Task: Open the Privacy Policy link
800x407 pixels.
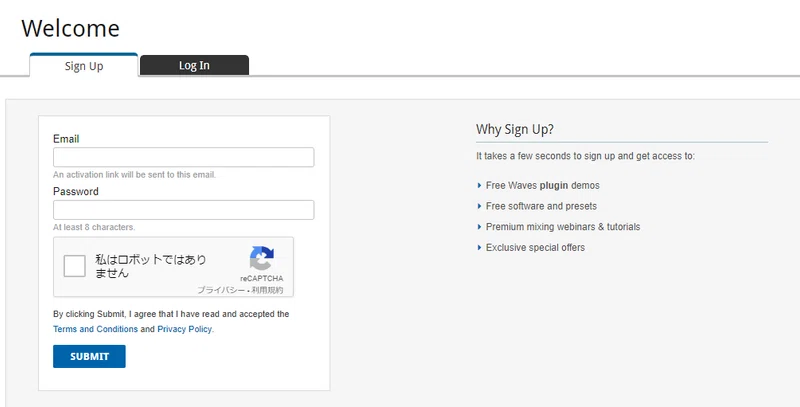Action: pyautogui.click(x=185, y=329)
